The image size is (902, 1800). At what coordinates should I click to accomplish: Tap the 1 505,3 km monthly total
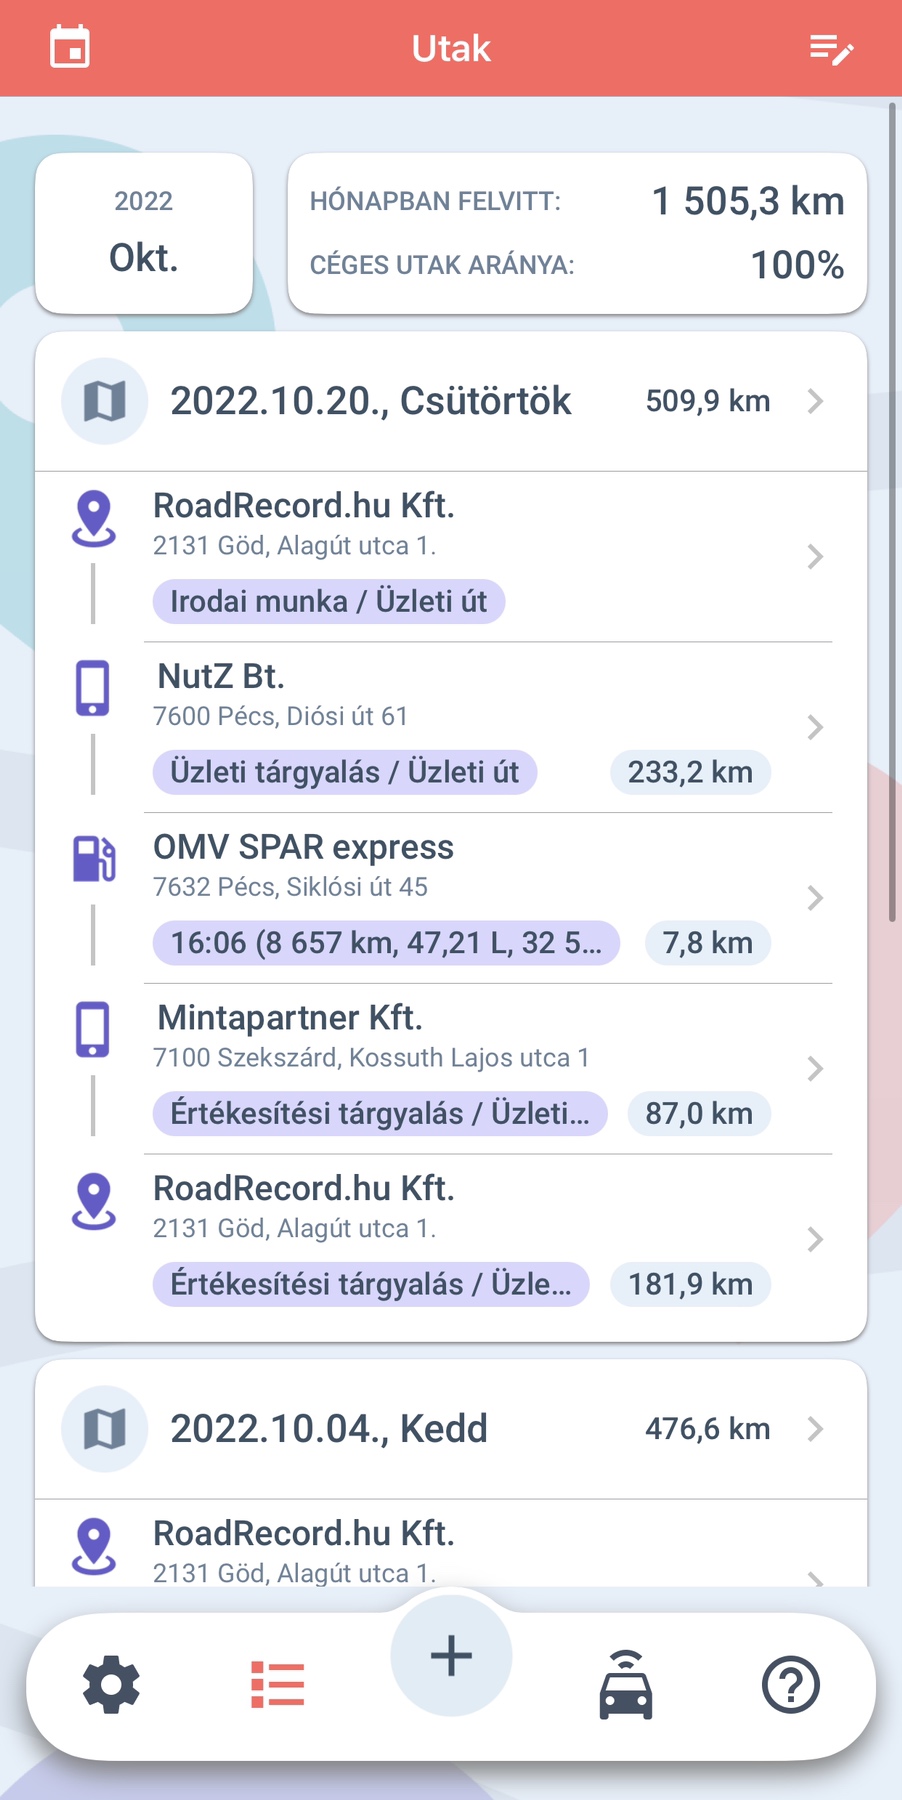pos(748,201)
